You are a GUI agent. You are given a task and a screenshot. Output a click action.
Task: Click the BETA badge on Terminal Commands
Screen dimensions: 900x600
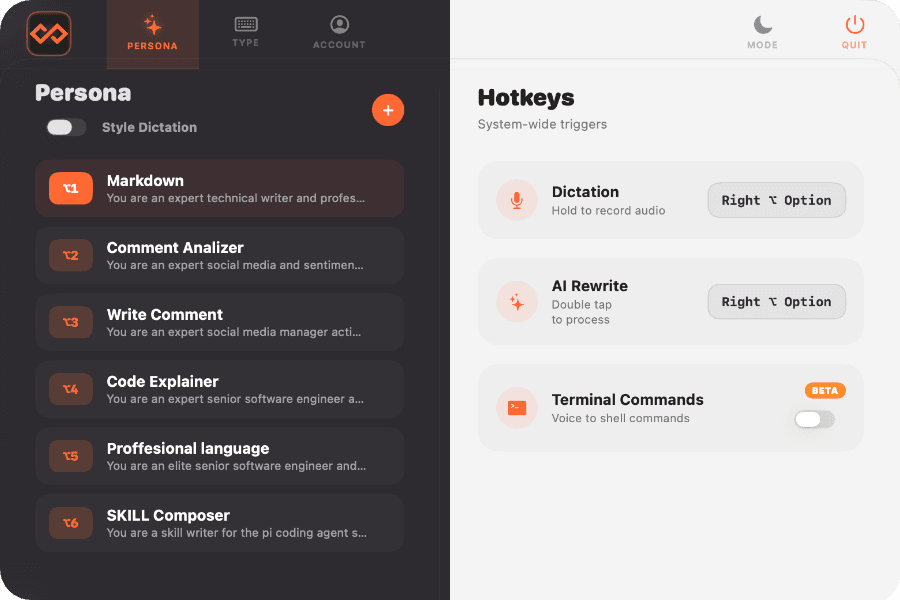(825, 390)
